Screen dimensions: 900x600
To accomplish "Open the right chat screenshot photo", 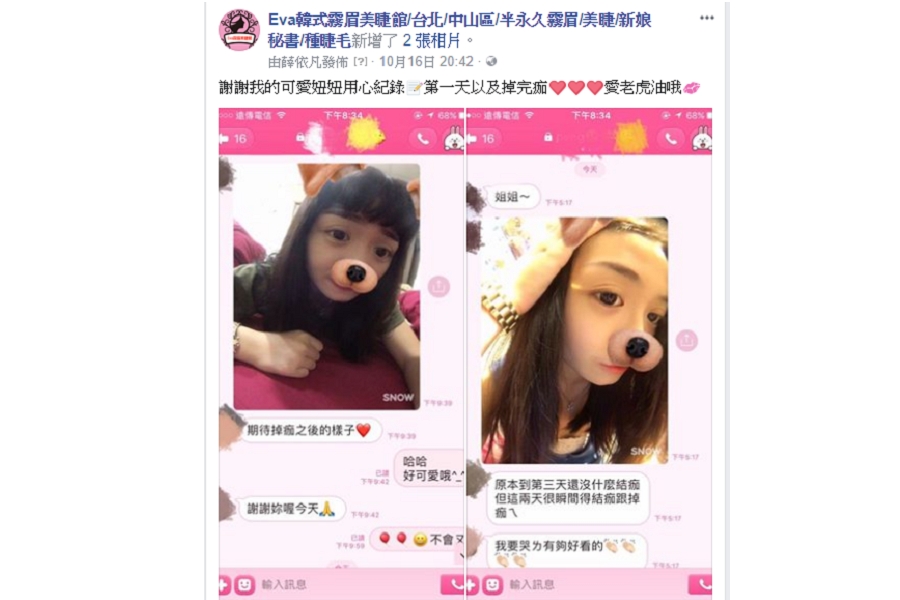I will coord(589,354).
